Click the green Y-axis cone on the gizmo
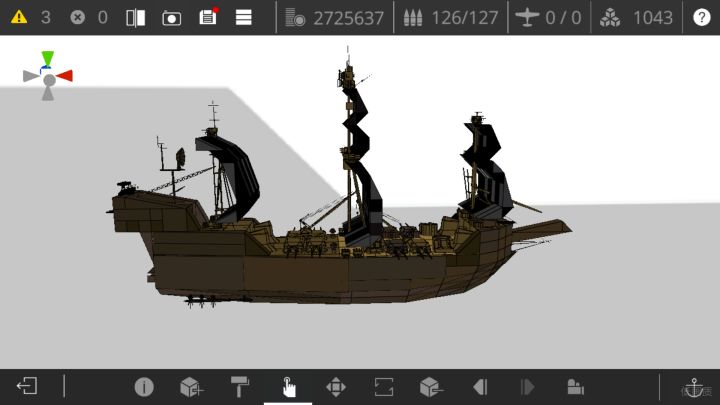720x405 pixels. [x=48, y=59]
